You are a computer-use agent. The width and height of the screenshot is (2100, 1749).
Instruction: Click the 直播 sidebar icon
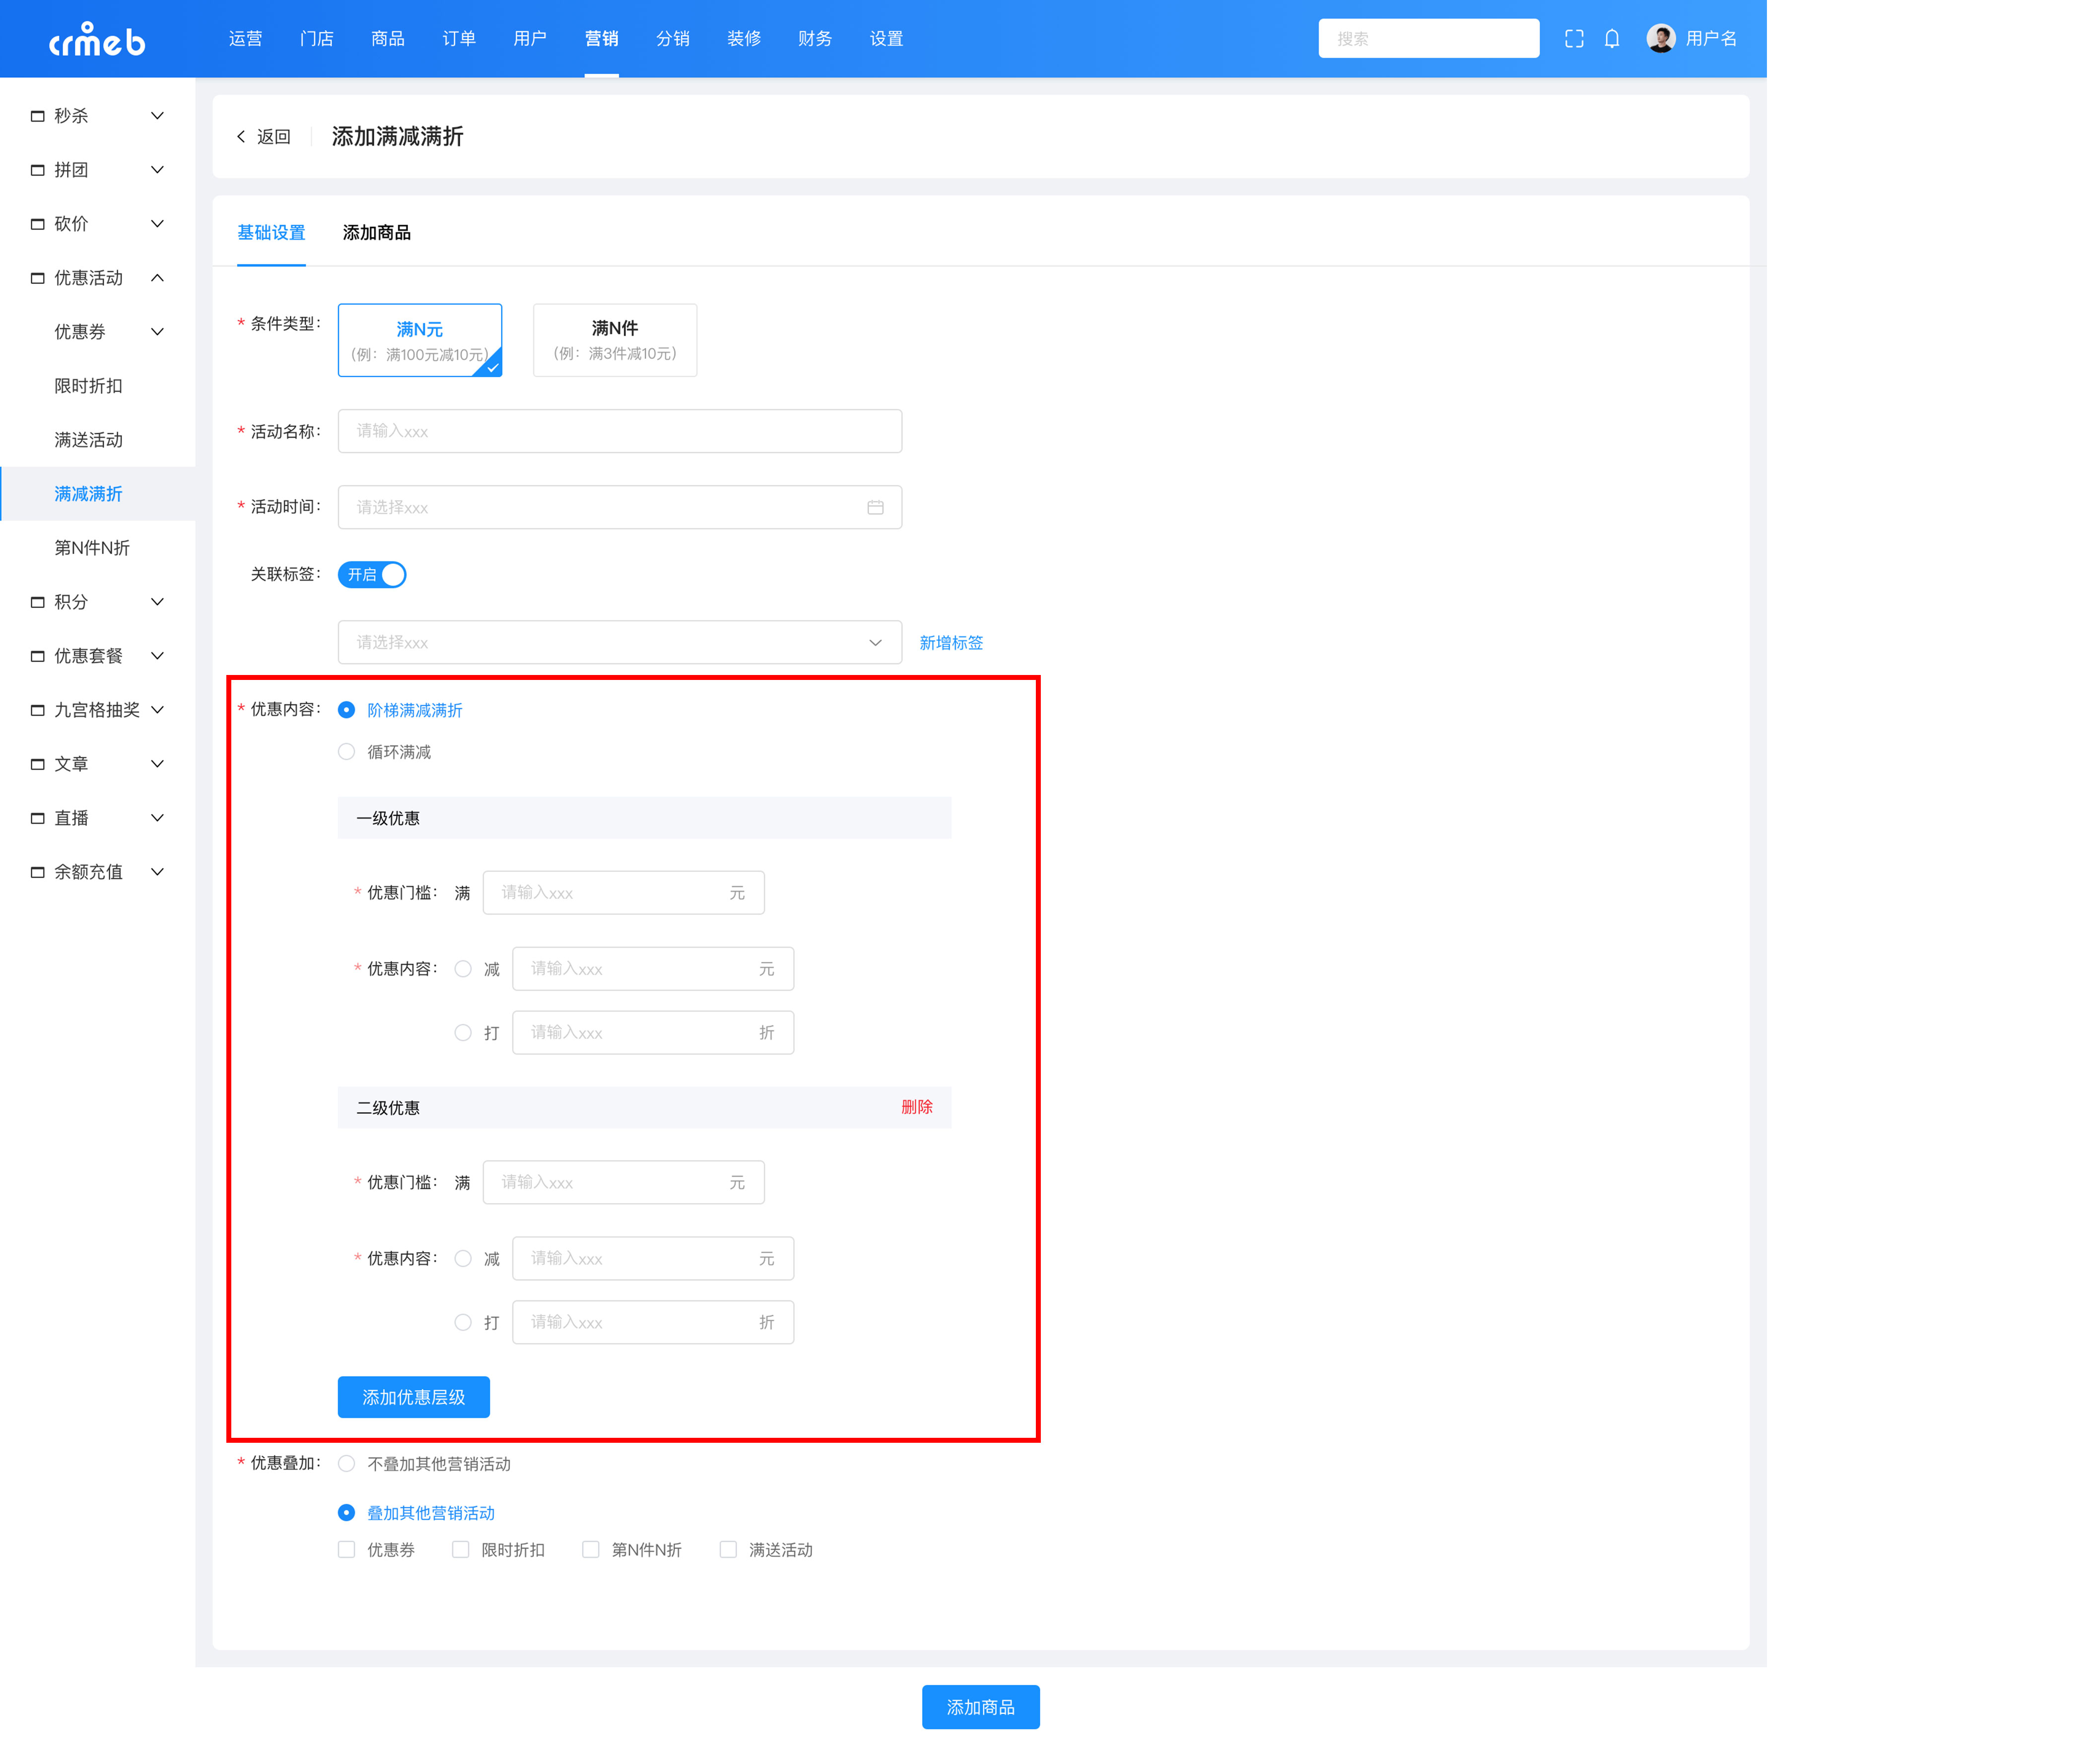point(38,818)
